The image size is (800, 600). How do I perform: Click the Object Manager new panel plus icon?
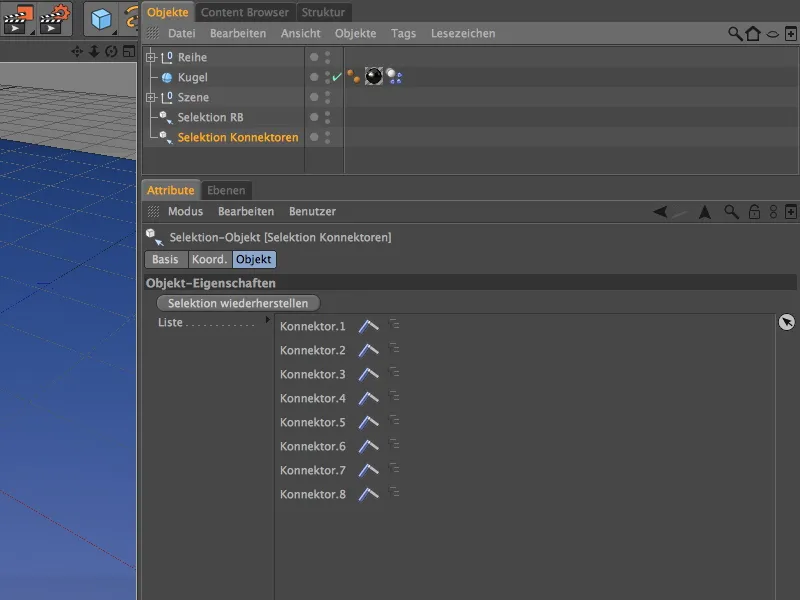point(791,34)
